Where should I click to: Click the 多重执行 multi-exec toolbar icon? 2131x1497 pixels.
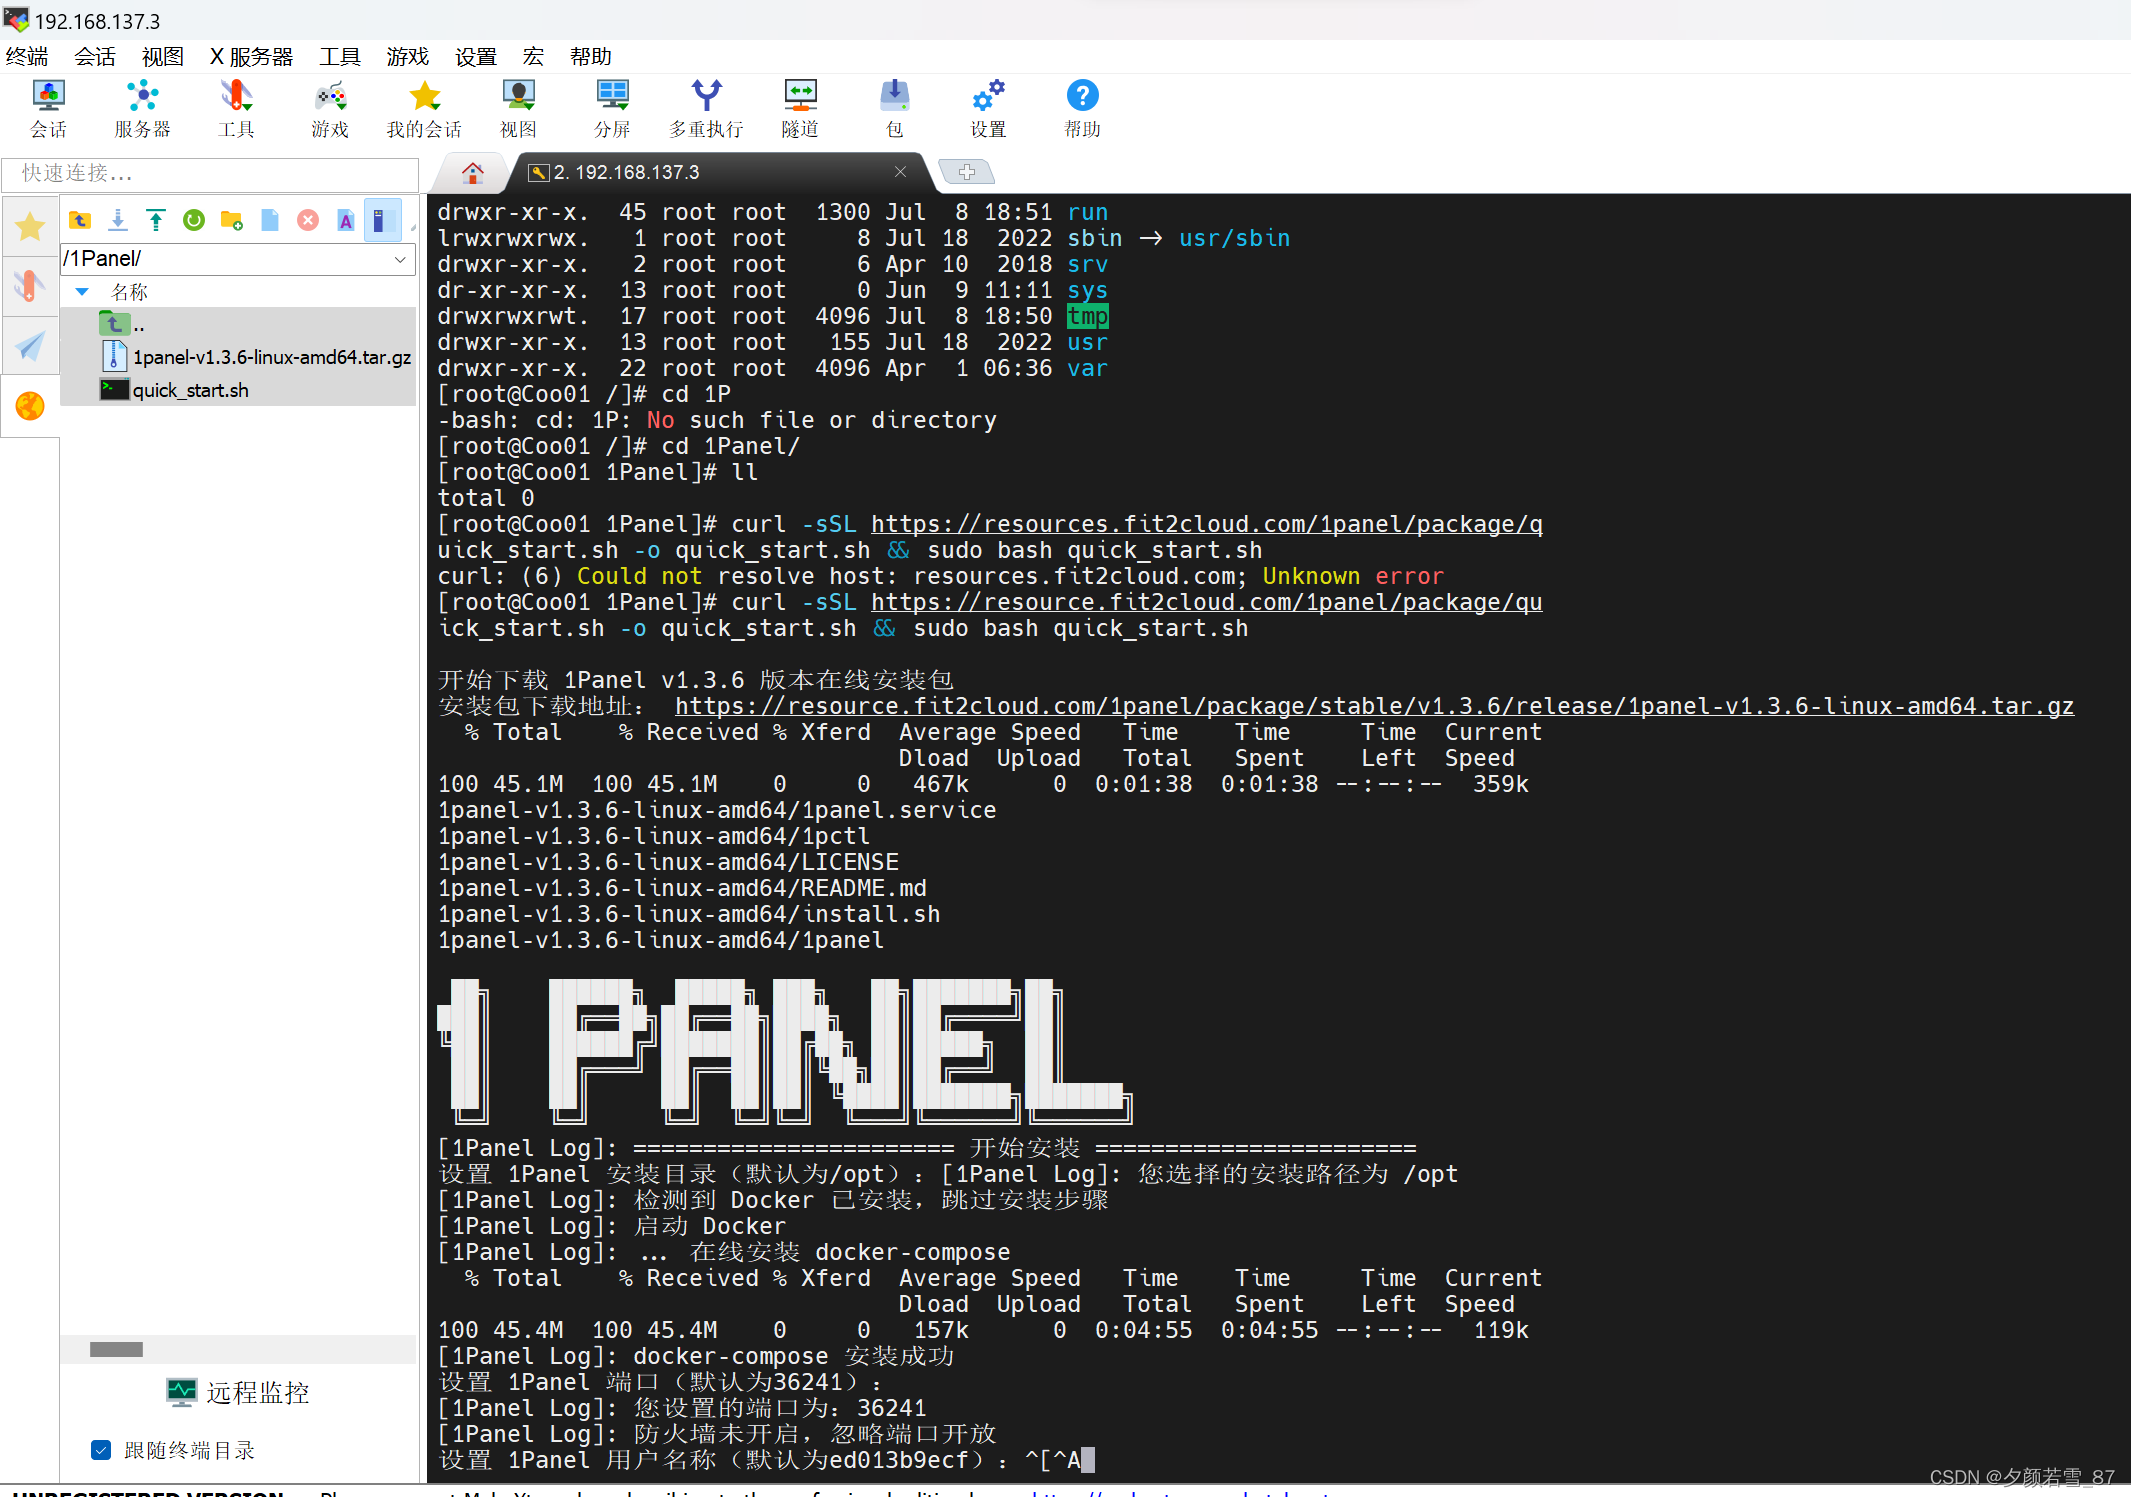706,109
